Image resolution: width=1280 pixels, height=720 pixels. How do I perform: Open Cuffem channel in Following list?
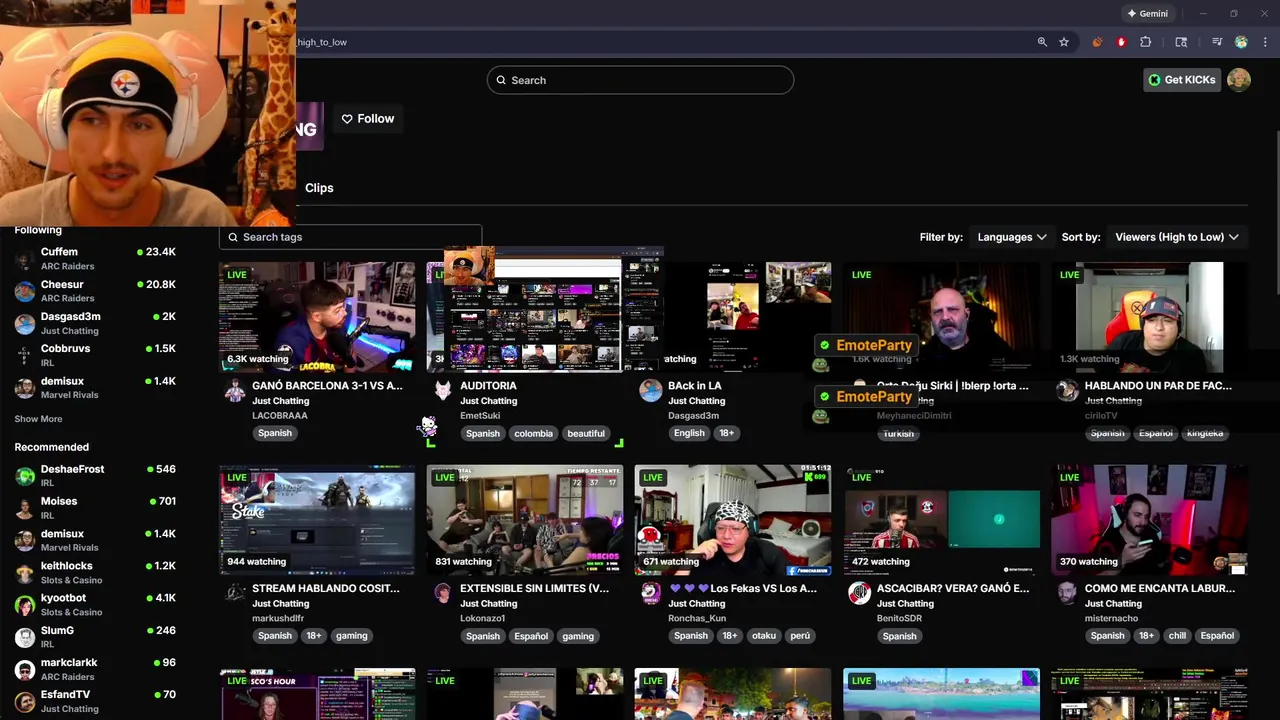(95, 259)
